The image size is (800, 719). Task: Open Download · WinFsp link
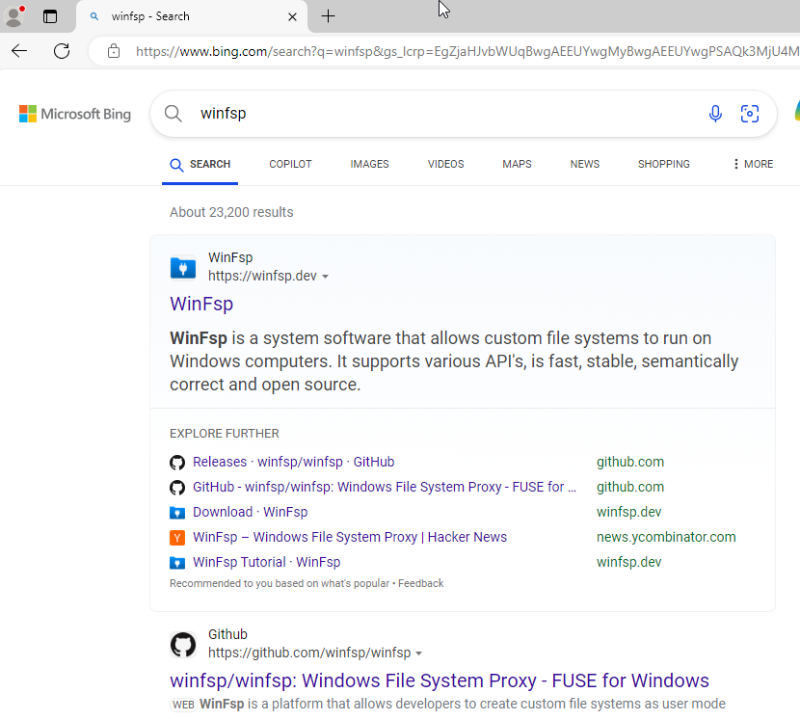(x=250, y=512)
